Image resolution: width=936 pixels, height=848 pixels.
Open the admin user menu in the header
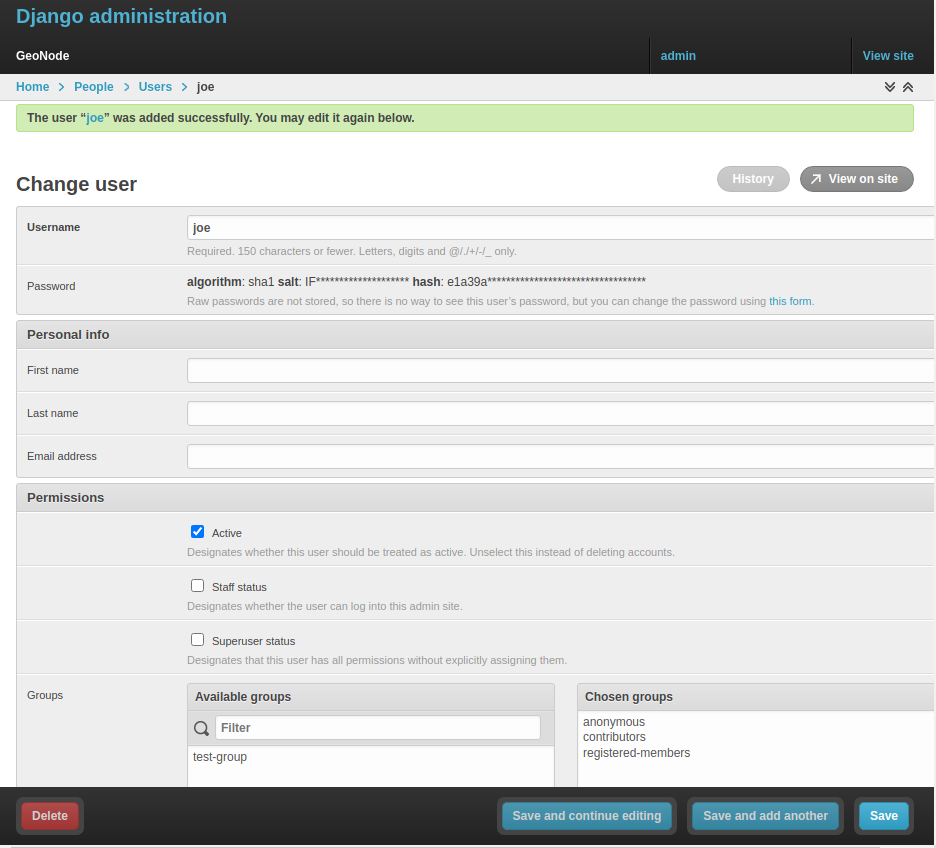[x=678, y=55]
